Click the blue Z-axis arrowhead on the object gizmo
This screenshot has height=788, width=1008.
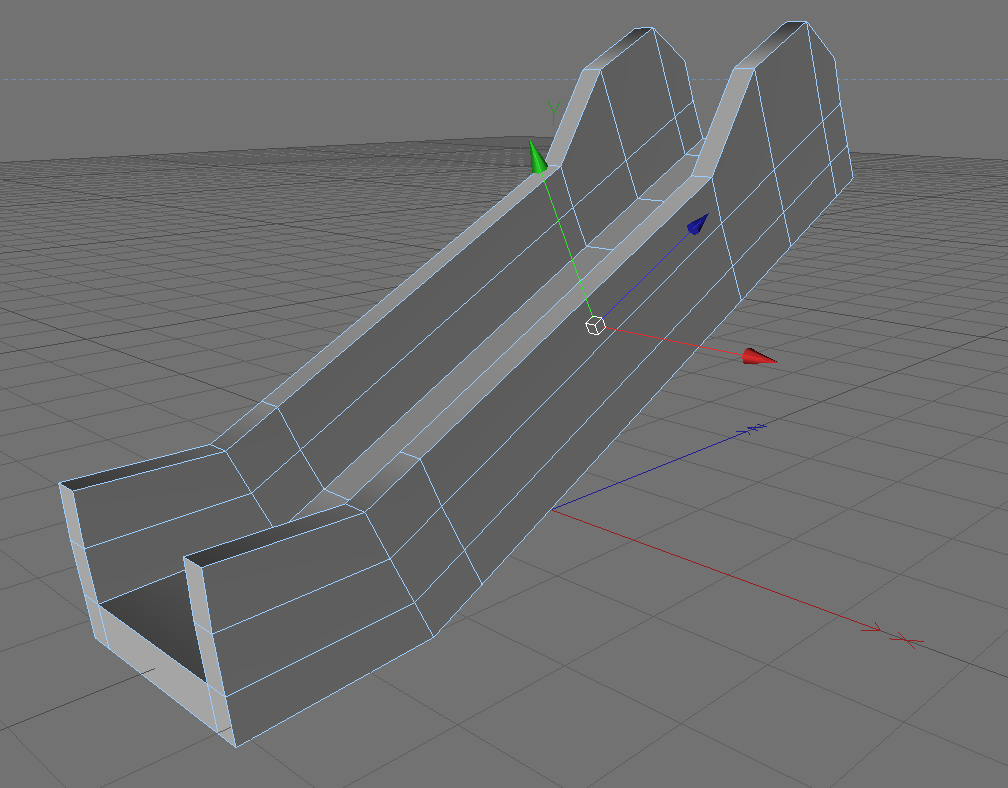click(698, 224)
